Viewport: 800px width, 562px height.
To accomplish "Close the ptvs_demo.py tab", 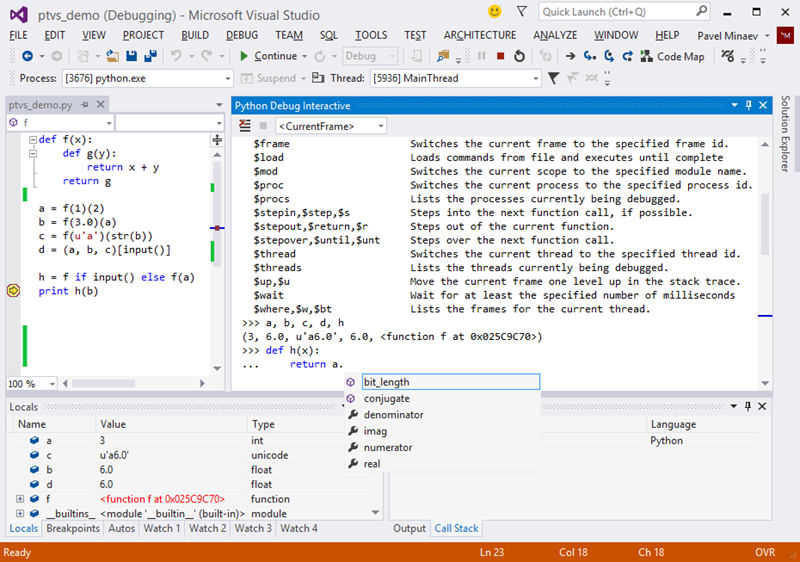I will coord(101,105).
